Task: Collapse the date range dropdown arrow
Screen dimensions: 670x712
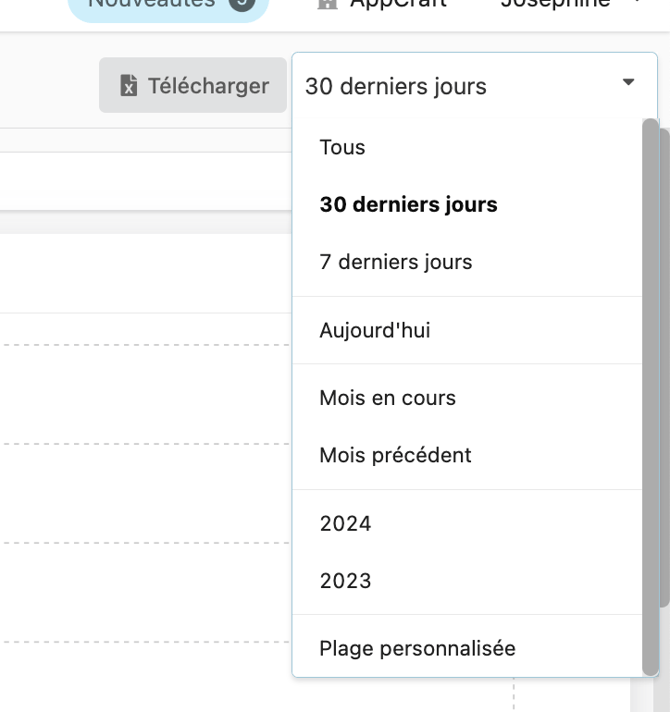Action: point(628,83)
